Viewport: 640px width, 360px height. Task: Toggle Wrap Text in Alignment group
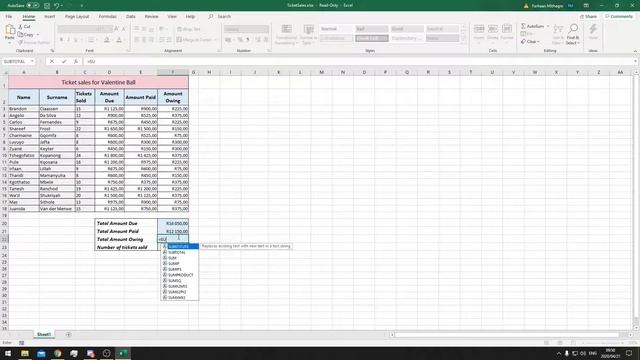(189, 29)
